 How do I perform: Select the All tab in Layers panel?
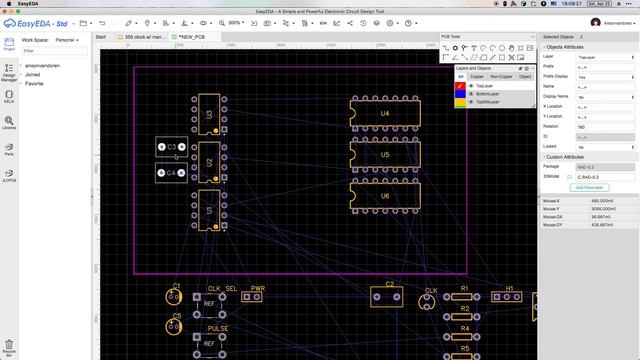pyautogui.click(x=460, y=77)
